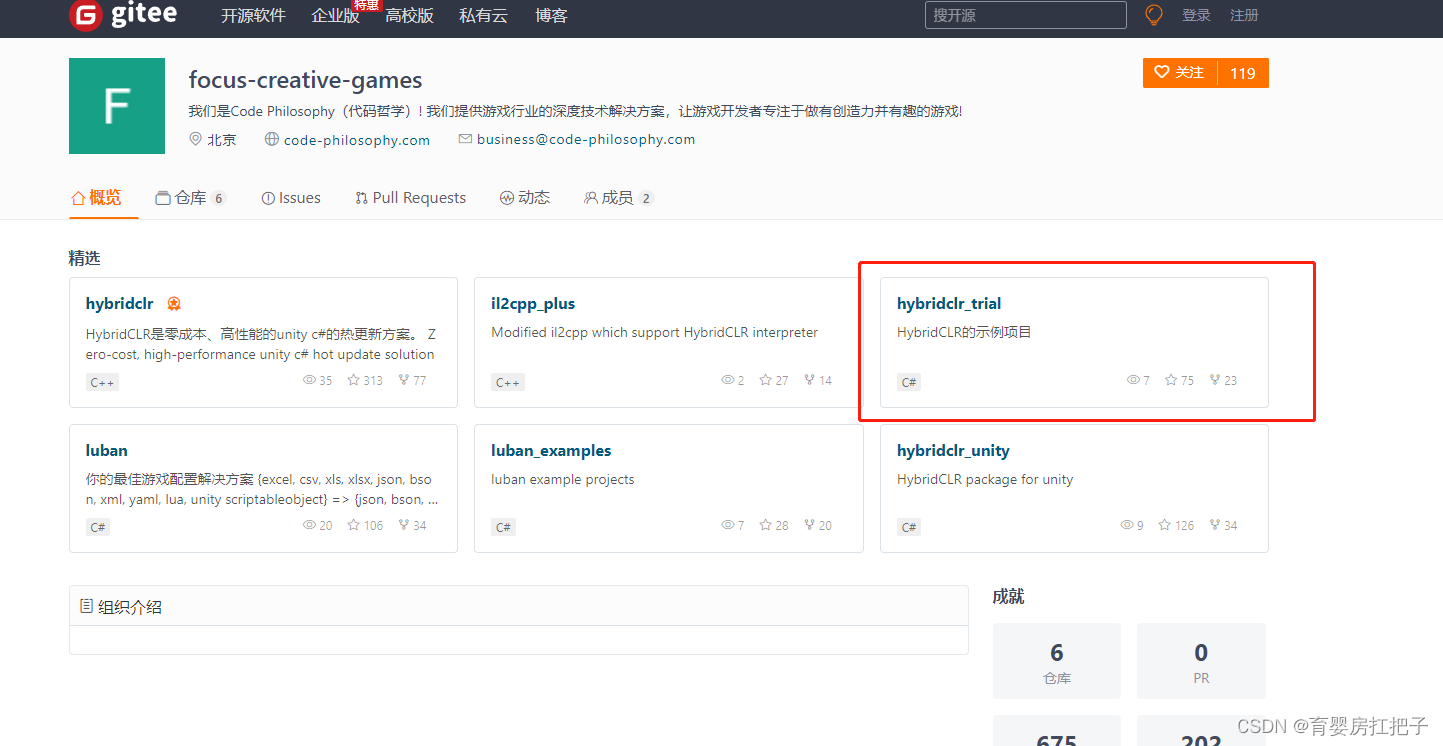Click the C++ language tag on hybridclr card
Image resolution: width=1443 pixels, height=746 pixels.
[x=102, y=382]
